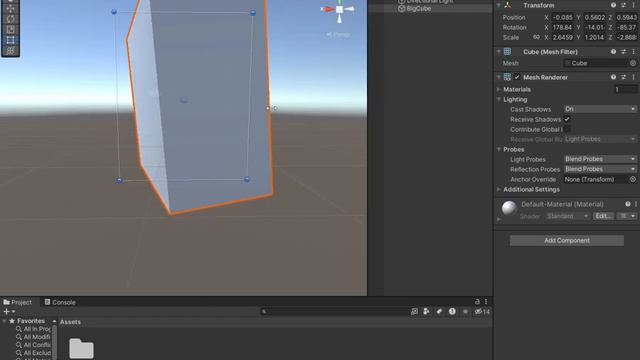The width and height of the screenshot is (640, 360).
Task: Click the Rotation Y value field
Action: tap(594, 27)
